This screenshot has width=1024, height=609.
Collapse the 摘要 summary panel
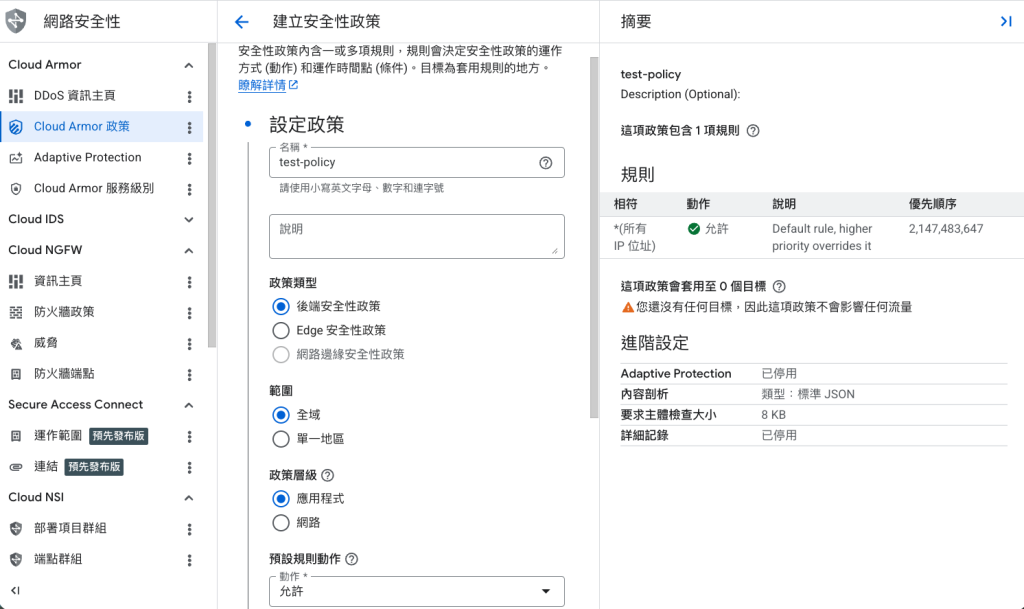1005,22
